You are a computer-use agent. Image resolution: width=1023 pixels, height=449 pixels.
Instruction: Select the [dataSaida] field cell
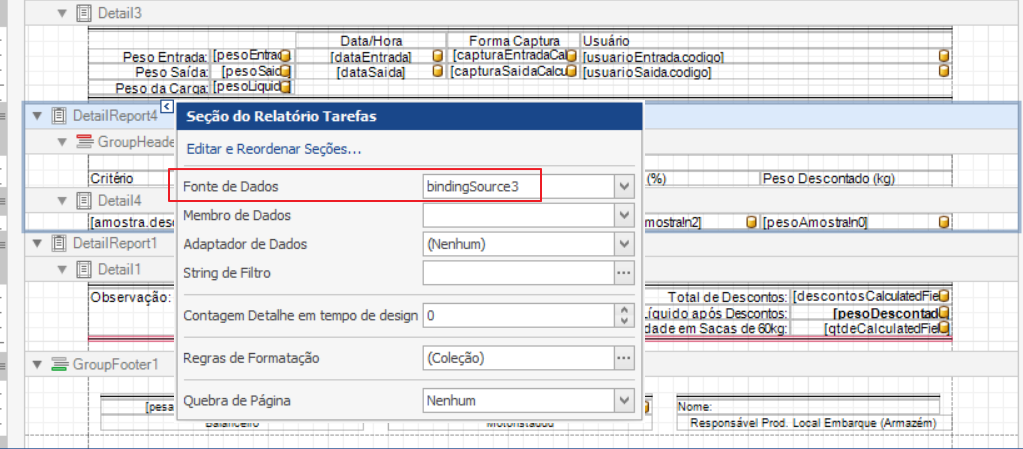pyautogui.click(x=371, y=72)
